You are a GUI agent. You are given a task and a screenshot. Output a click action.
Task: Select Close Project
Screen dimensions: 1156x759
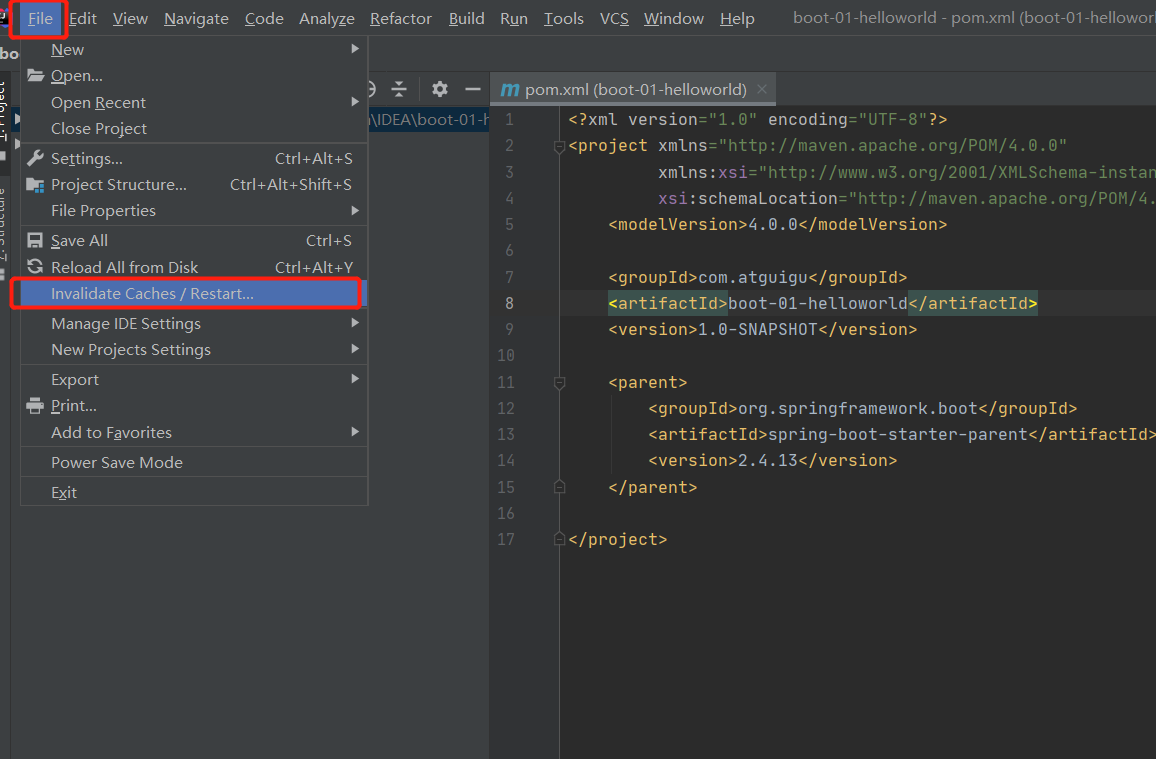(194, 128)
